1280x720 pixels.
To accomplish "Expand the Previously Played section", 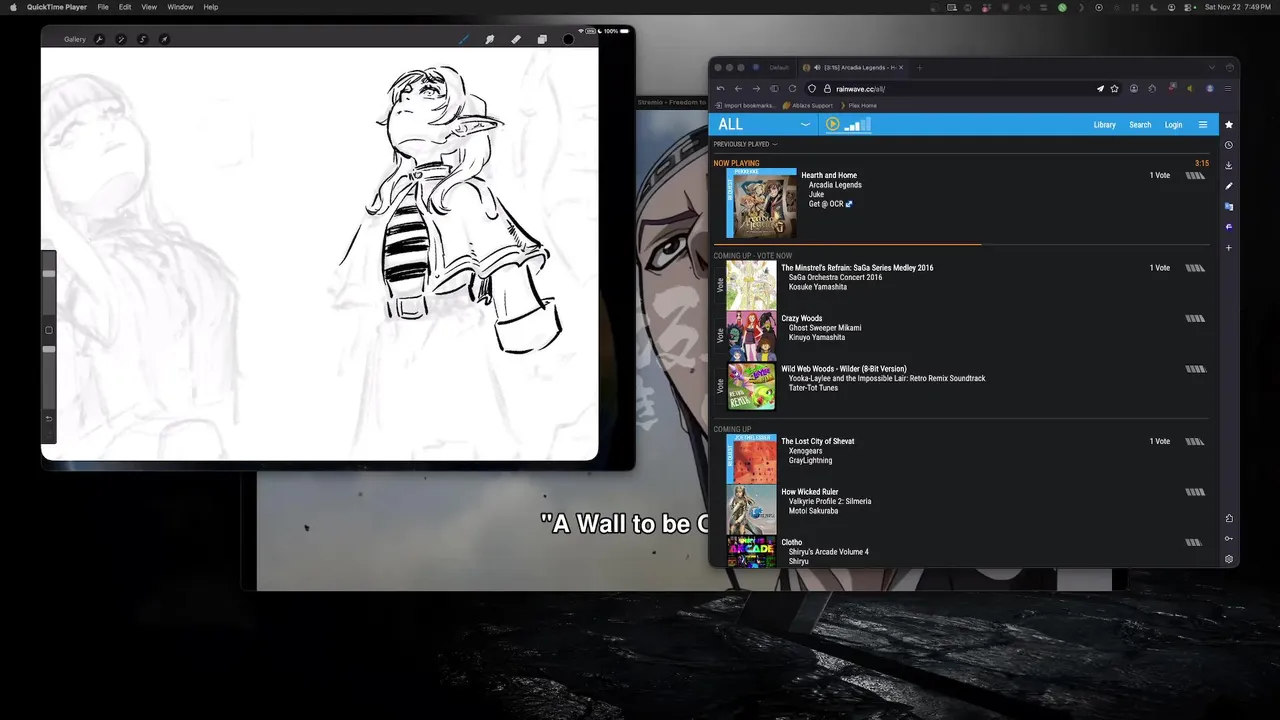I will [745, 144].
